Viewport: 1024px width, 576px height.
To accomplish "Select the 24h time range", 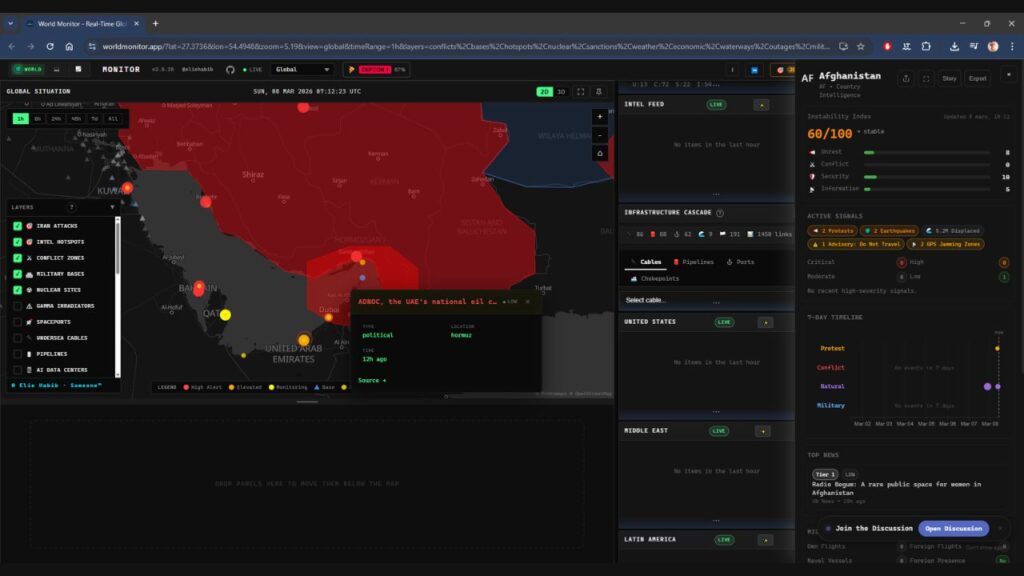I will [56, 118].
